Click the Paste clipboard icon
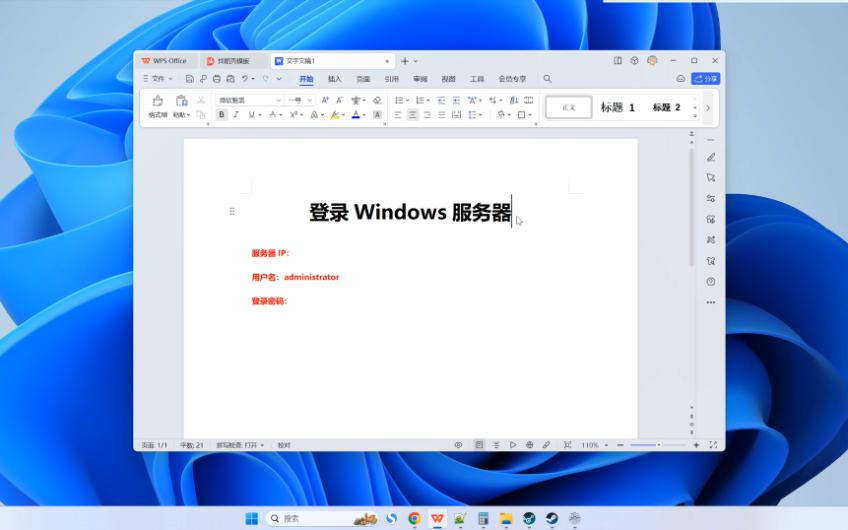Screen dimensions: 848x530 click(x=181, y=101)
